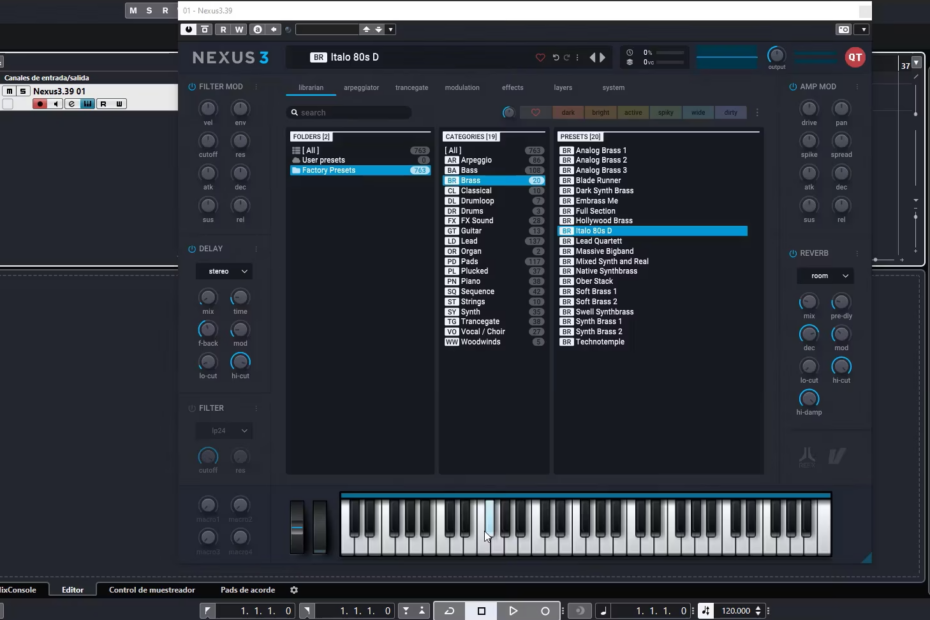Click the plugin snapshot camera icon
This screenshot has width=930, height=620.
[843, 29]
